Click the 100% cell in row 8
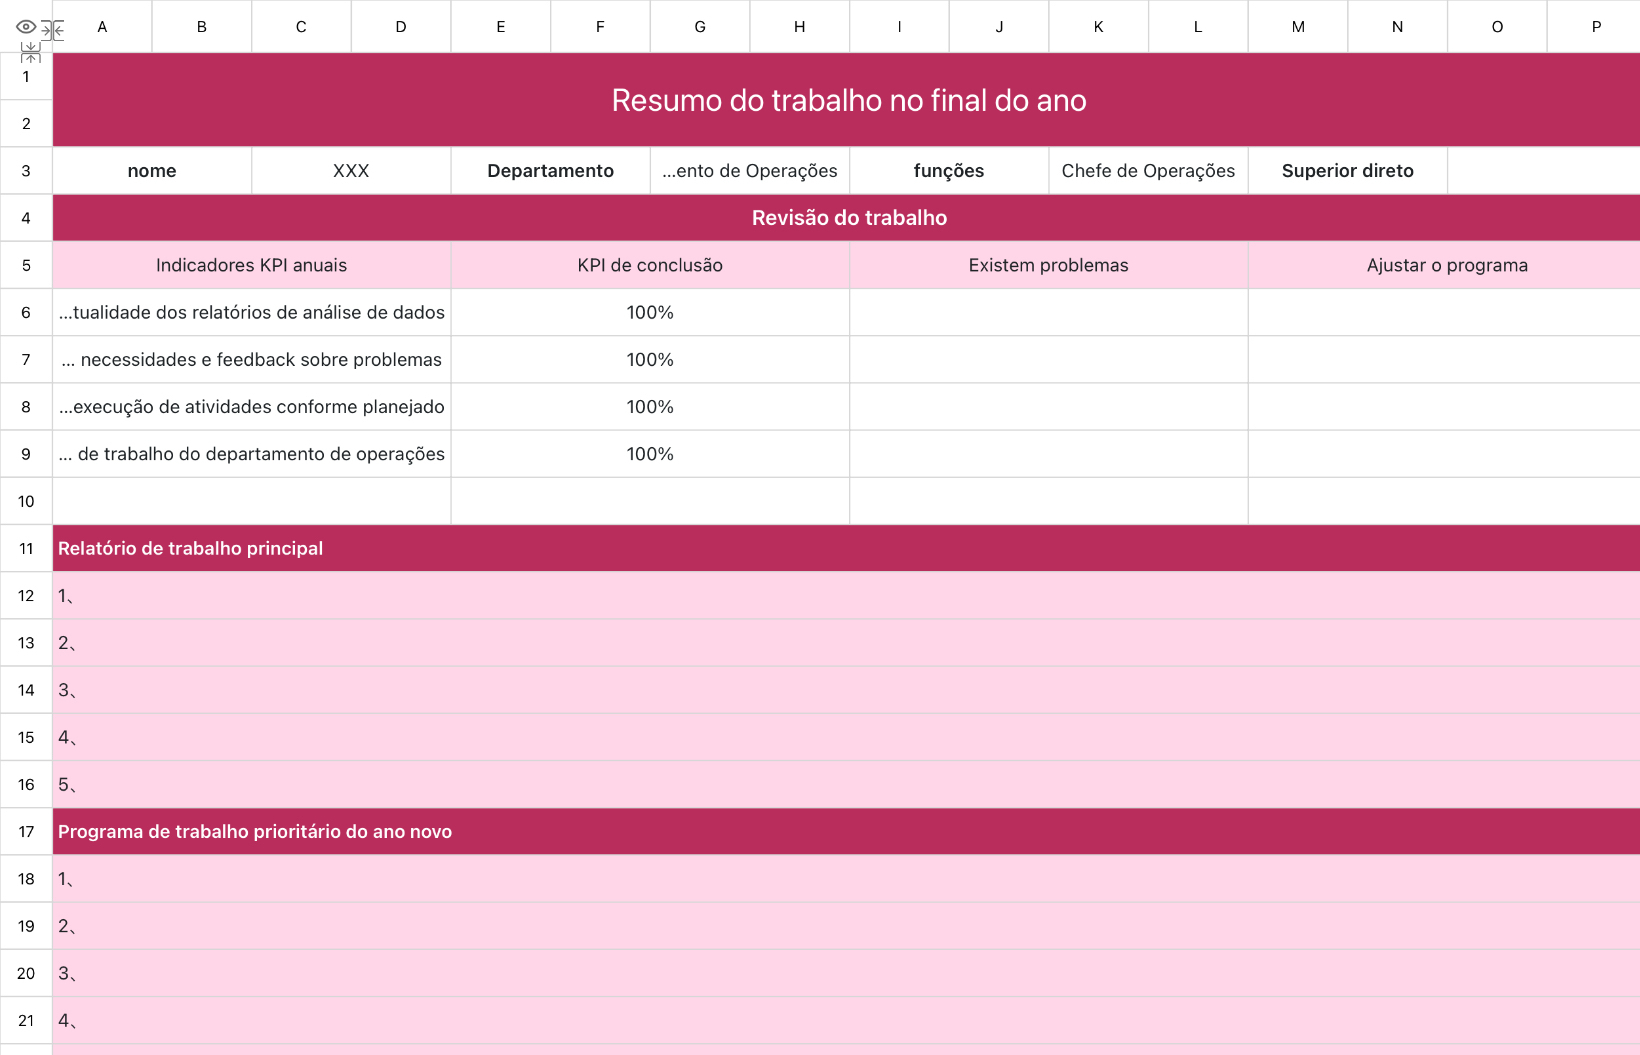 point(650,407)
